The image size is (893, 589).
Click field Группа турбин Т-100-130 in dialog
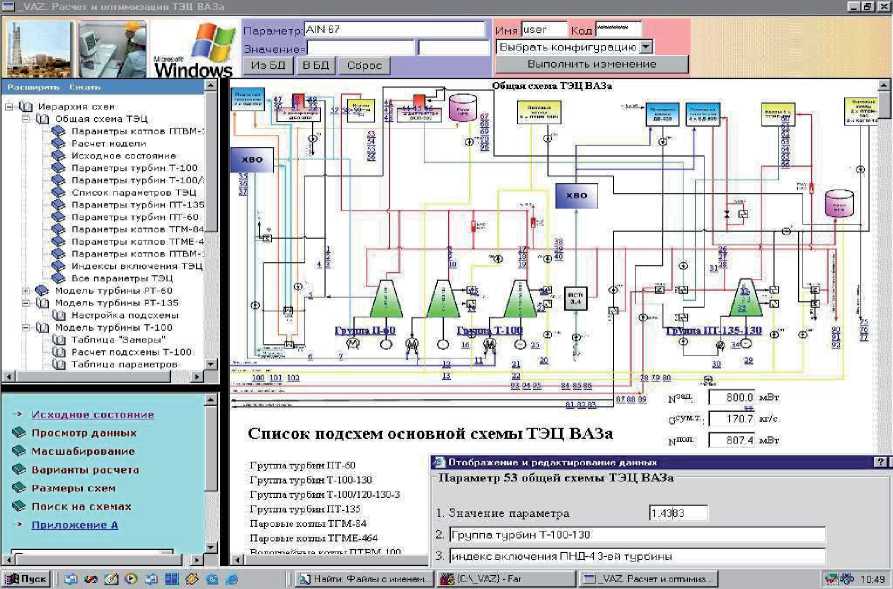637,534
